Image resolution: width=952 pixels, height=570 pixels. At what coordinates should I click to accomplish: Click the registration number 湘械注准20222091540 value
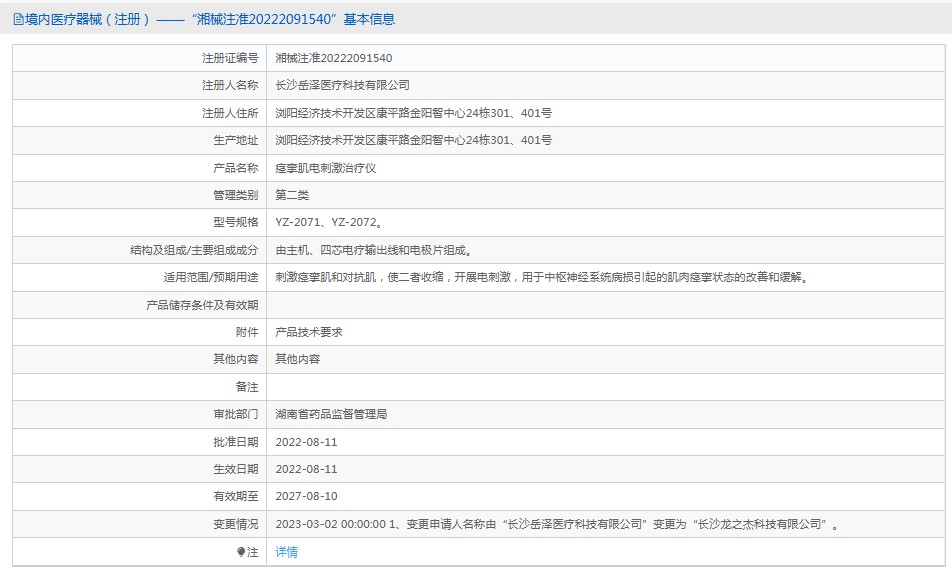(x=334, y=59)
